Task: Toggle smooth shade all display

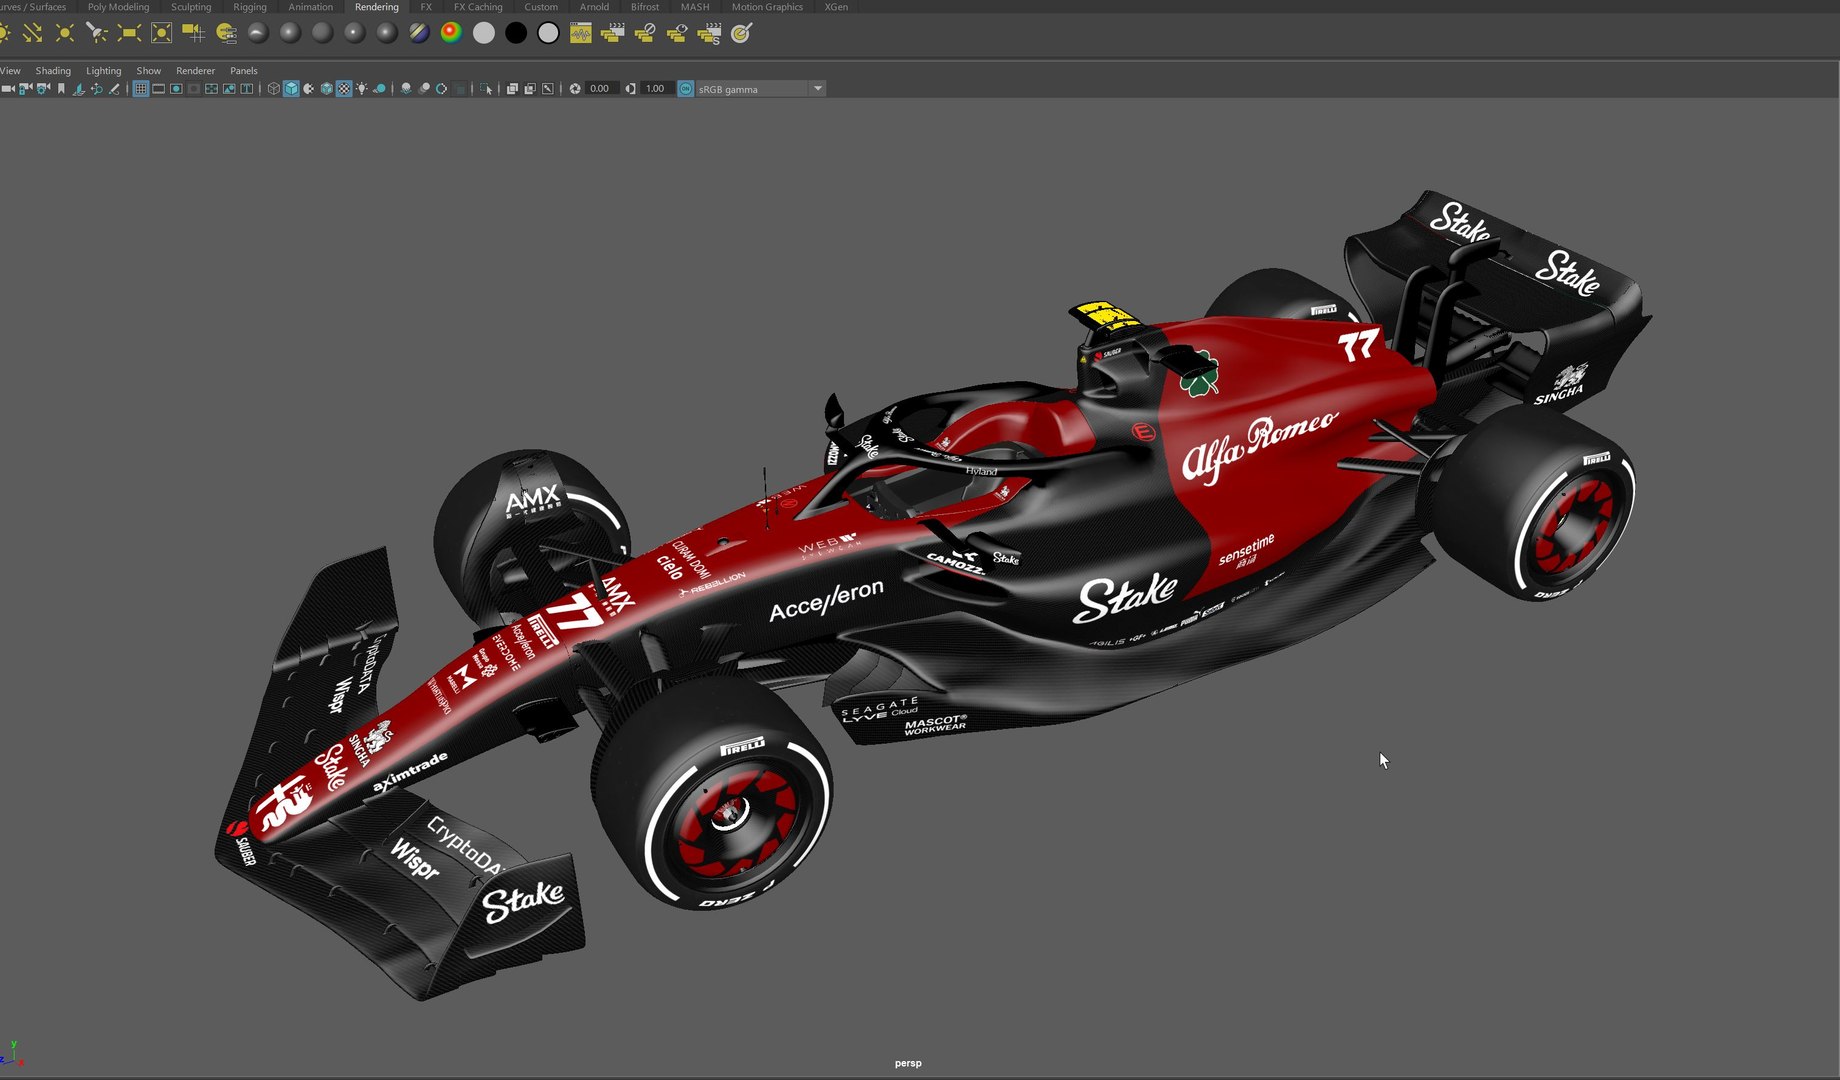Action: pyautogui.click(x=291, y=89)
